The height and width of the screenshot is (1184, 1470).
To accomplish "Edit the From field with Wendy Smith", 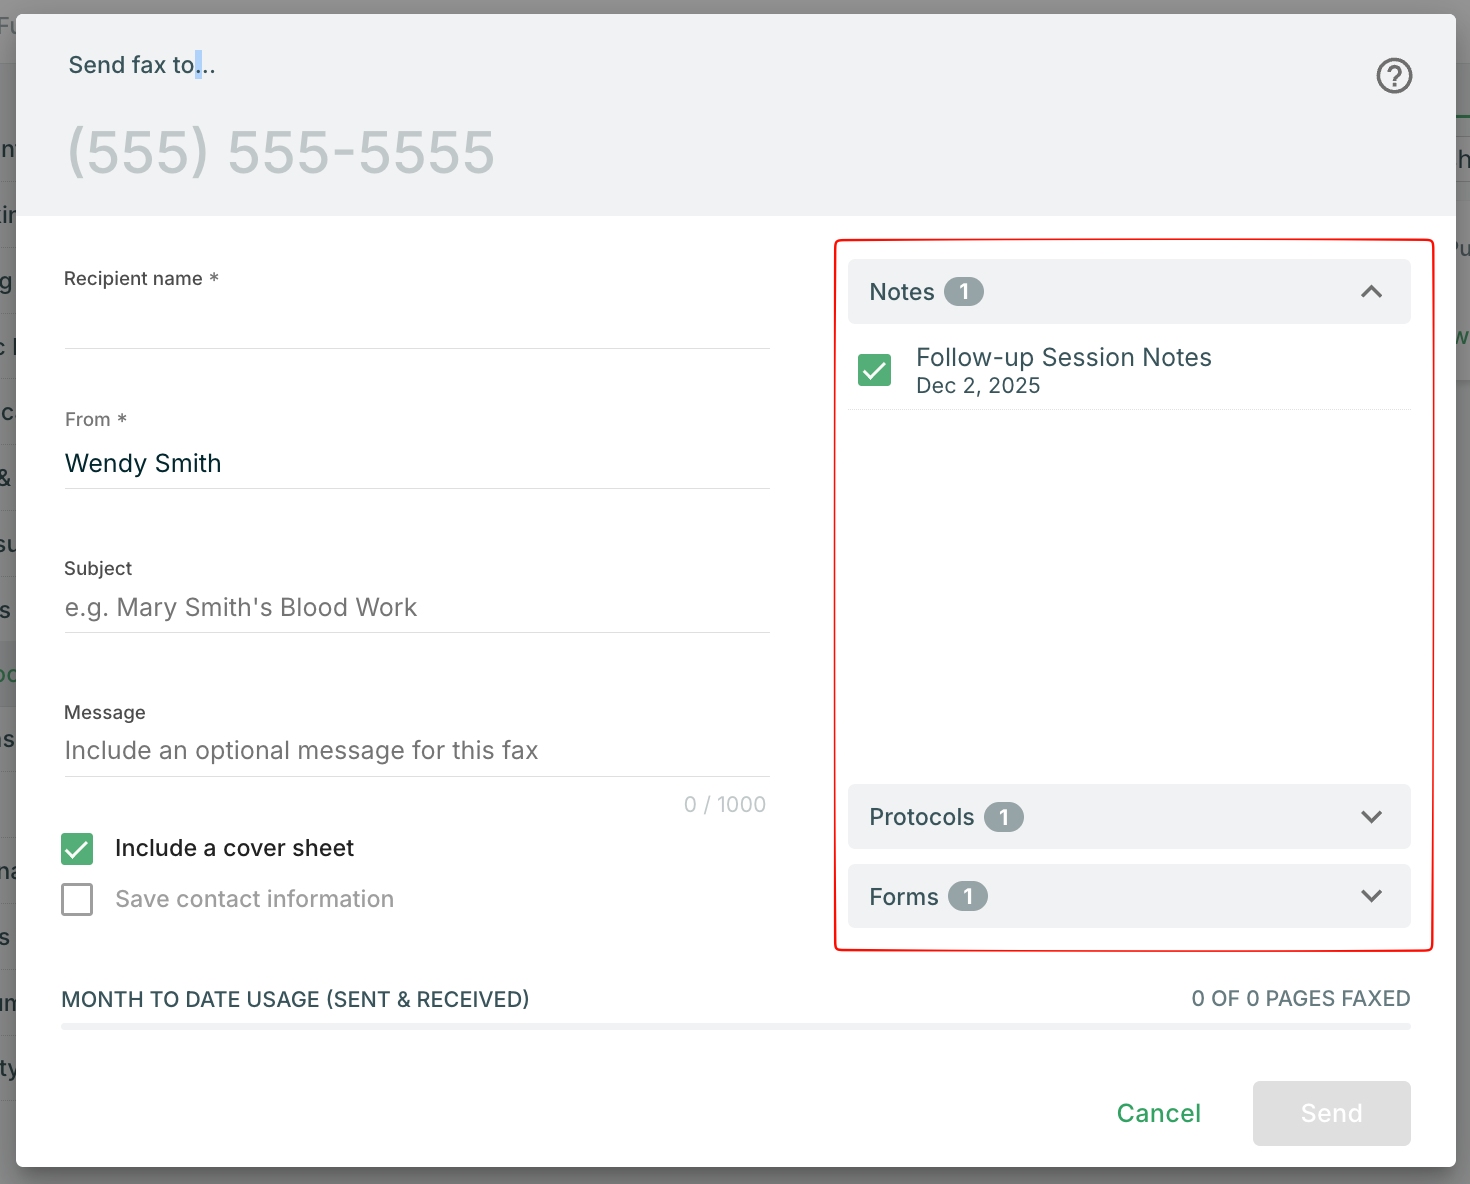I will [x=416, y=464].
